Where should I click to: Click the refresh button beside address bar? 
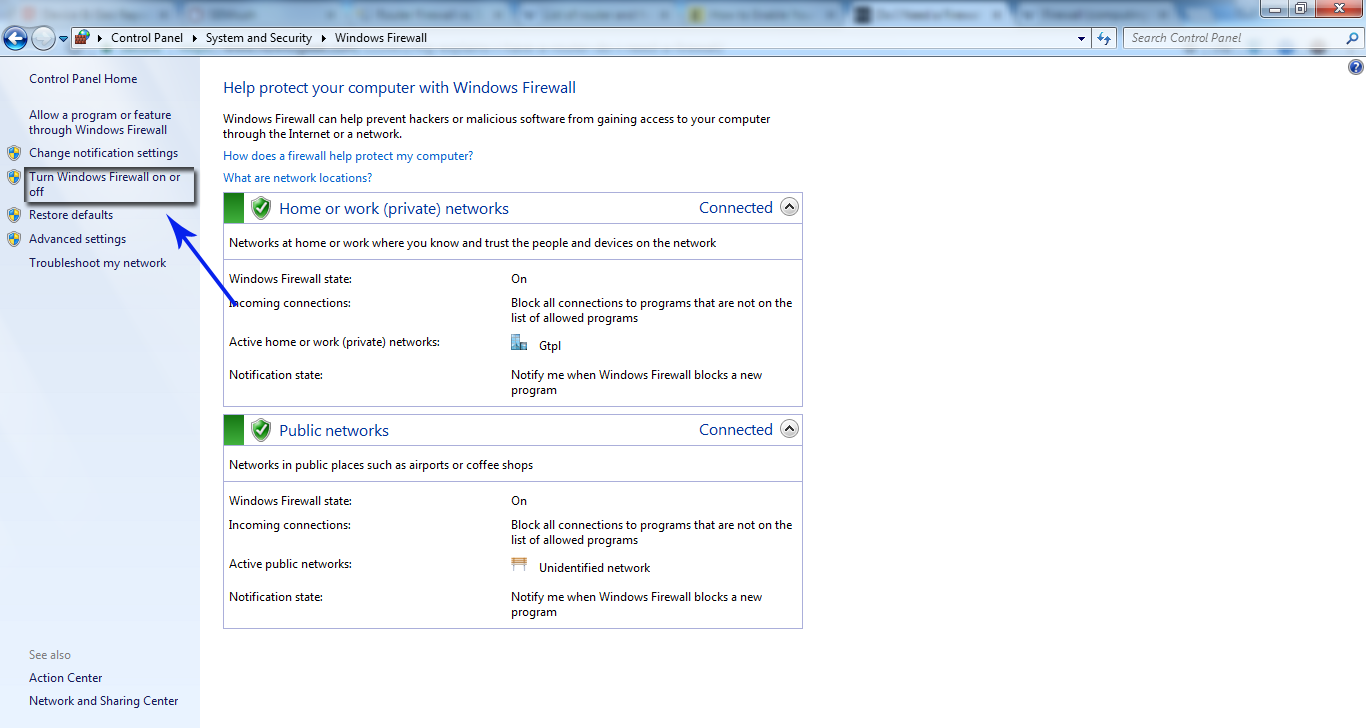click(x=1104, y=38)
